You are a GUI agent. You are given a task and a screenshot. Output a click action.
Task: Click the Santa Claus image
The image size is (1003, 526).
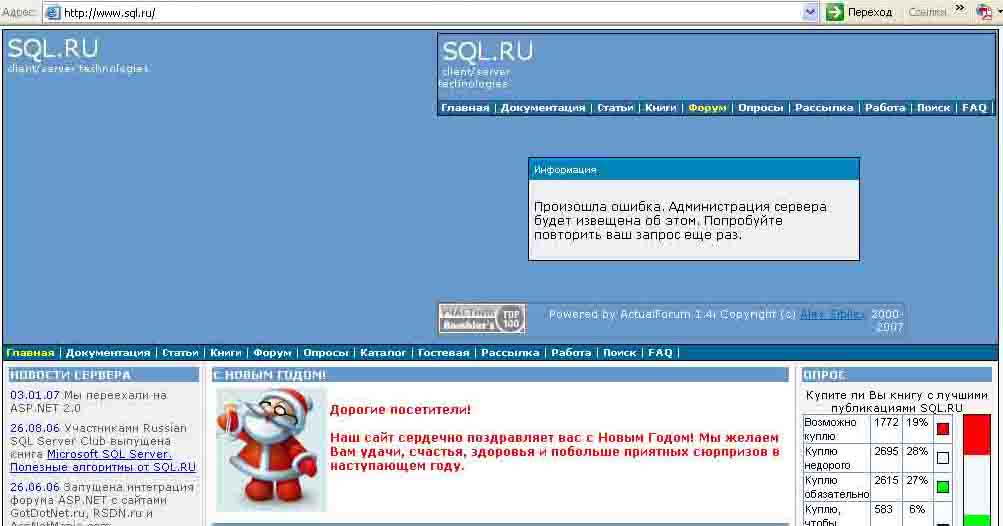coord(271,449)
